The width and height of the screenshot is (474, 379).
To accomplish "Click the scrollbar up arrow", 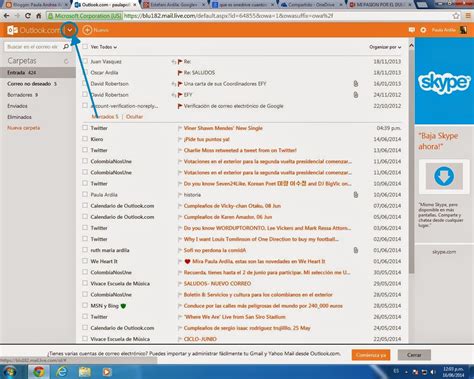I will (x=411, y=45).
